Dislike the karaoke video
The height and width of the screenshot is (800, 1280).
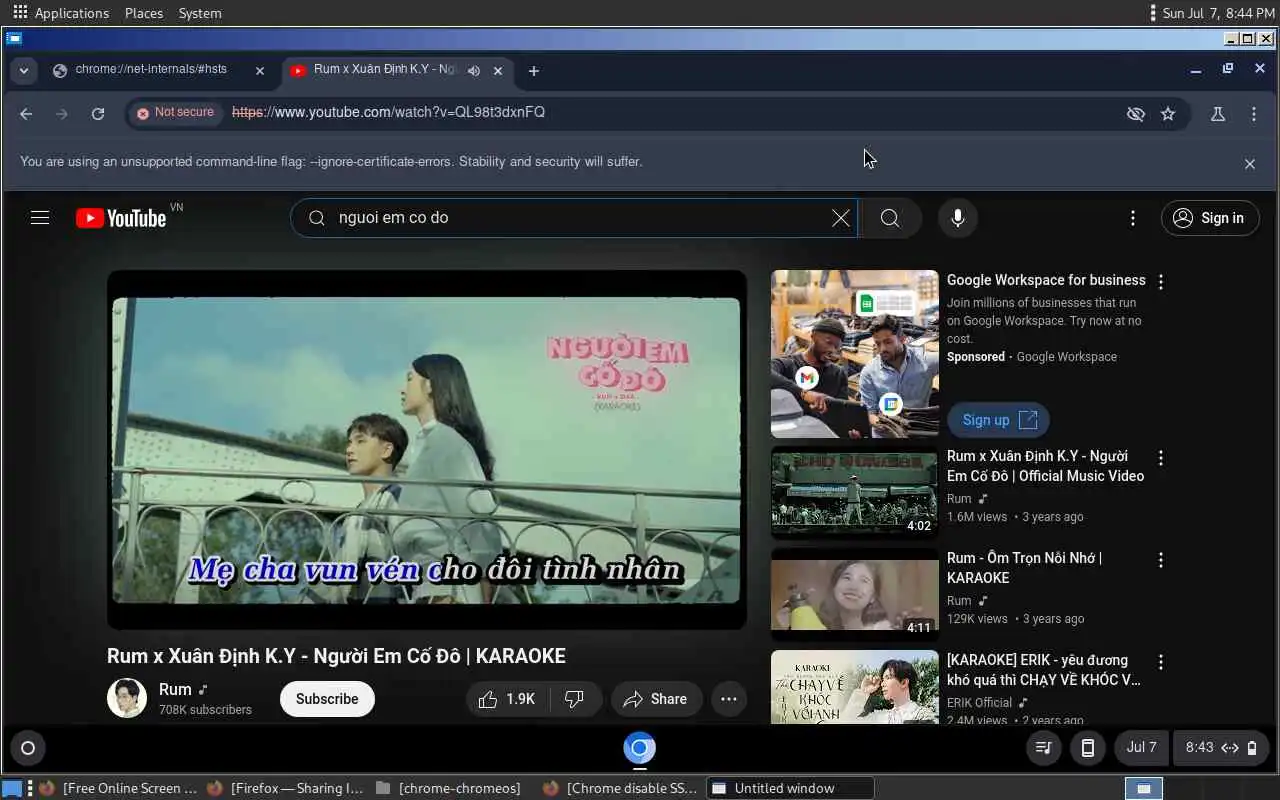coord(575,699)
